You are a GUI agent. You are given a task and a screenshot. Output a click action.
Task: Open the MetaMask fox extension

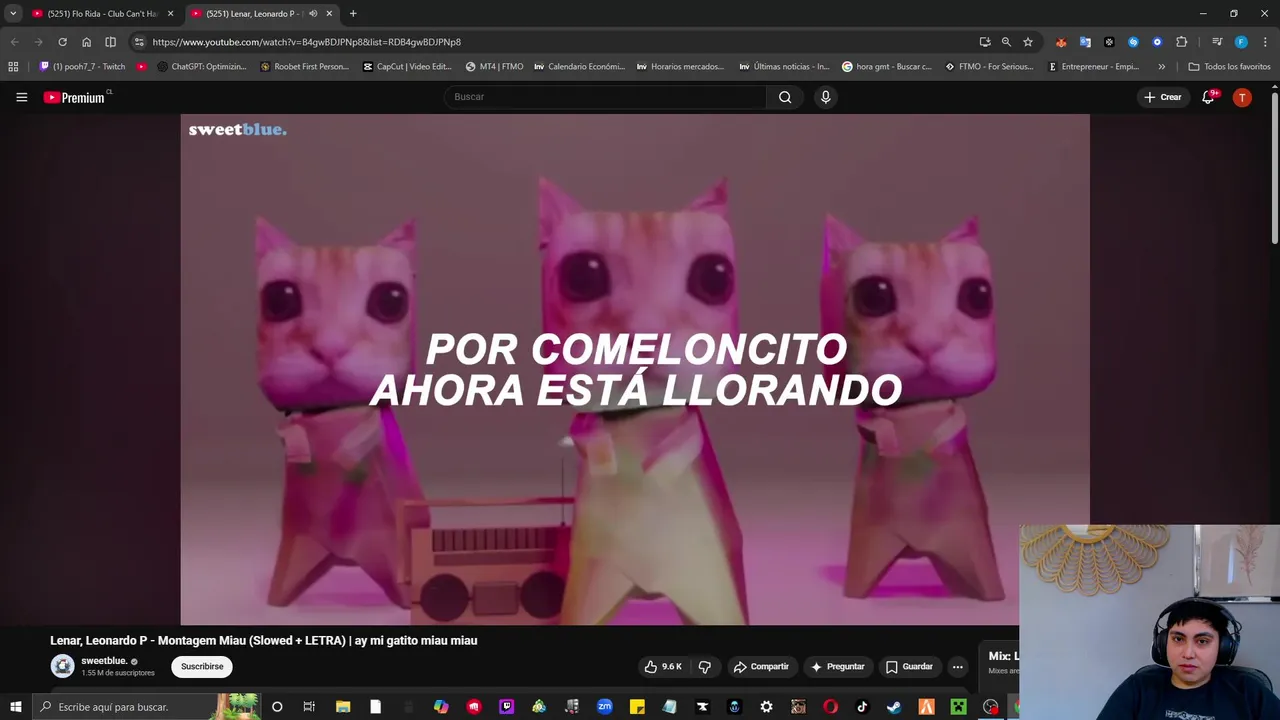click(x=1061, y=42)
